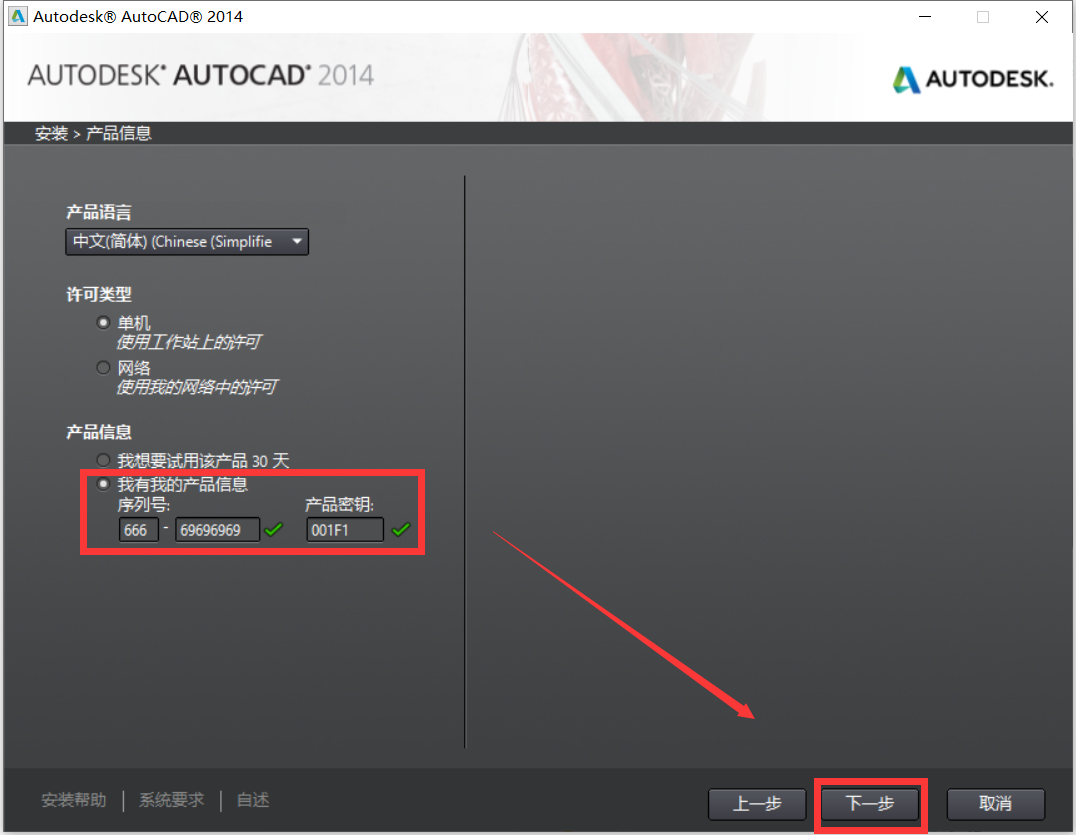Choose 我想要试用该产品 30 天 trial option

pos(104,460)
